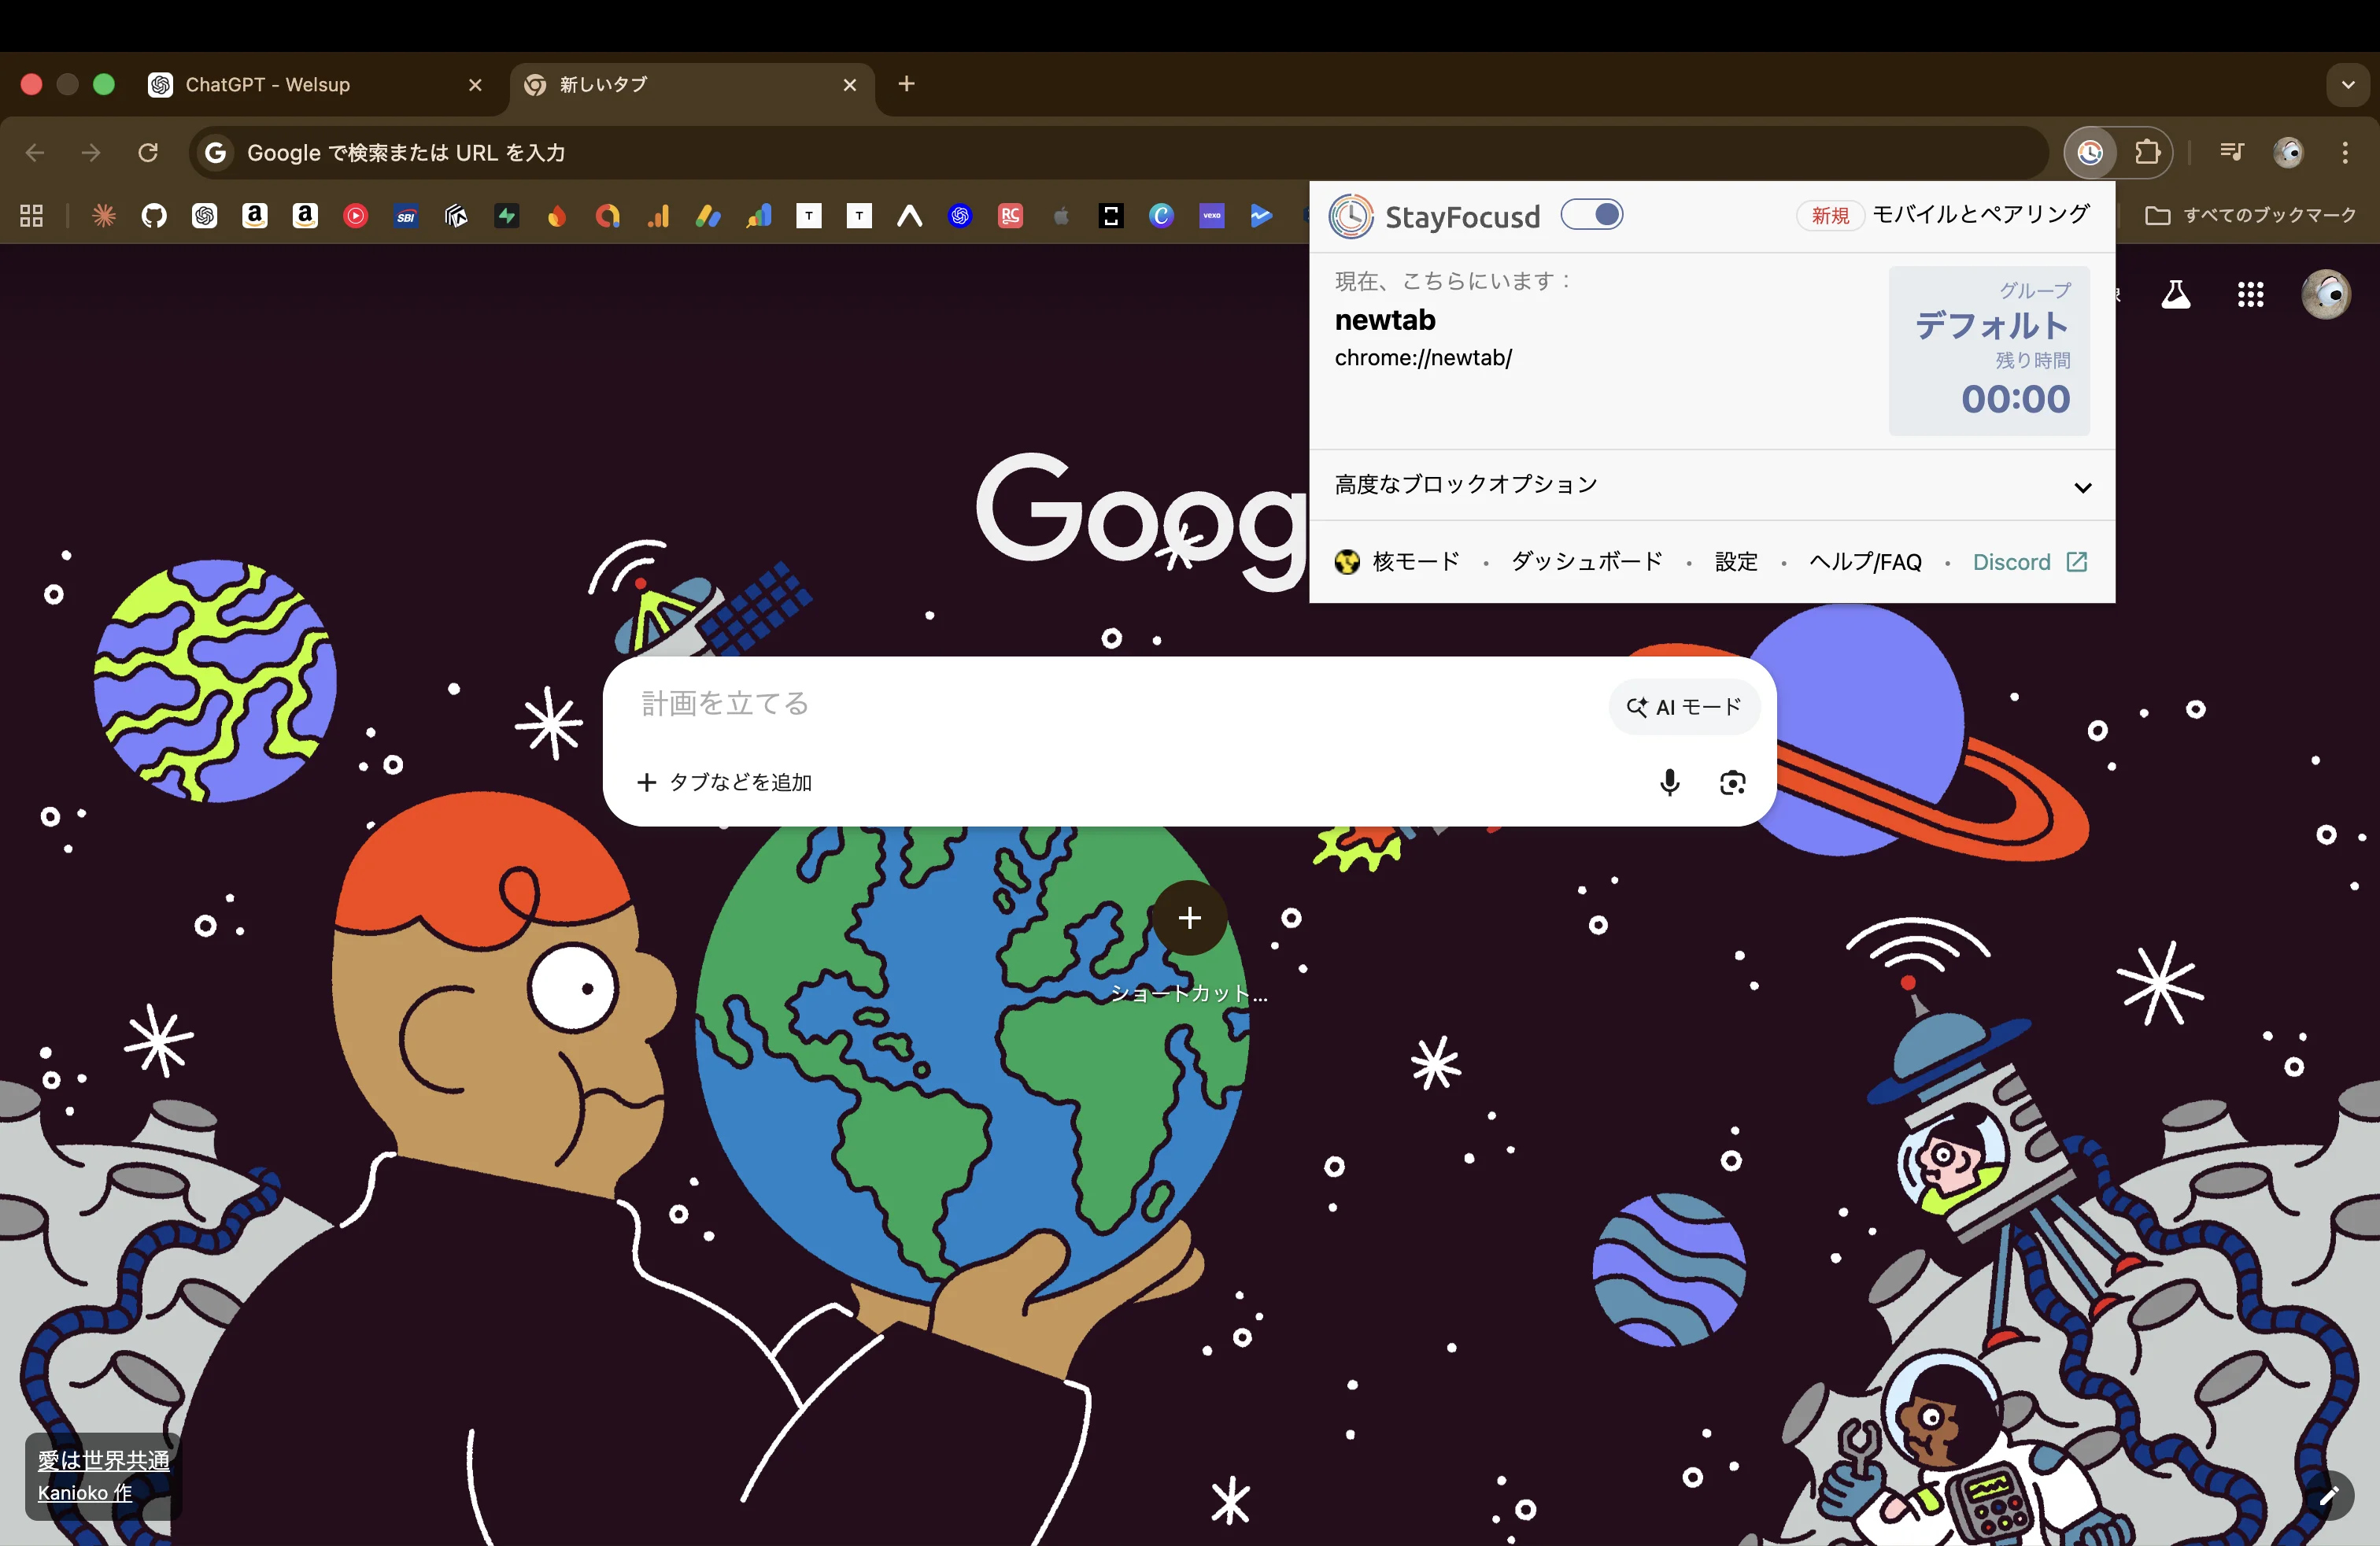Open the Chrome three-dot menu

click(2345, 152)
